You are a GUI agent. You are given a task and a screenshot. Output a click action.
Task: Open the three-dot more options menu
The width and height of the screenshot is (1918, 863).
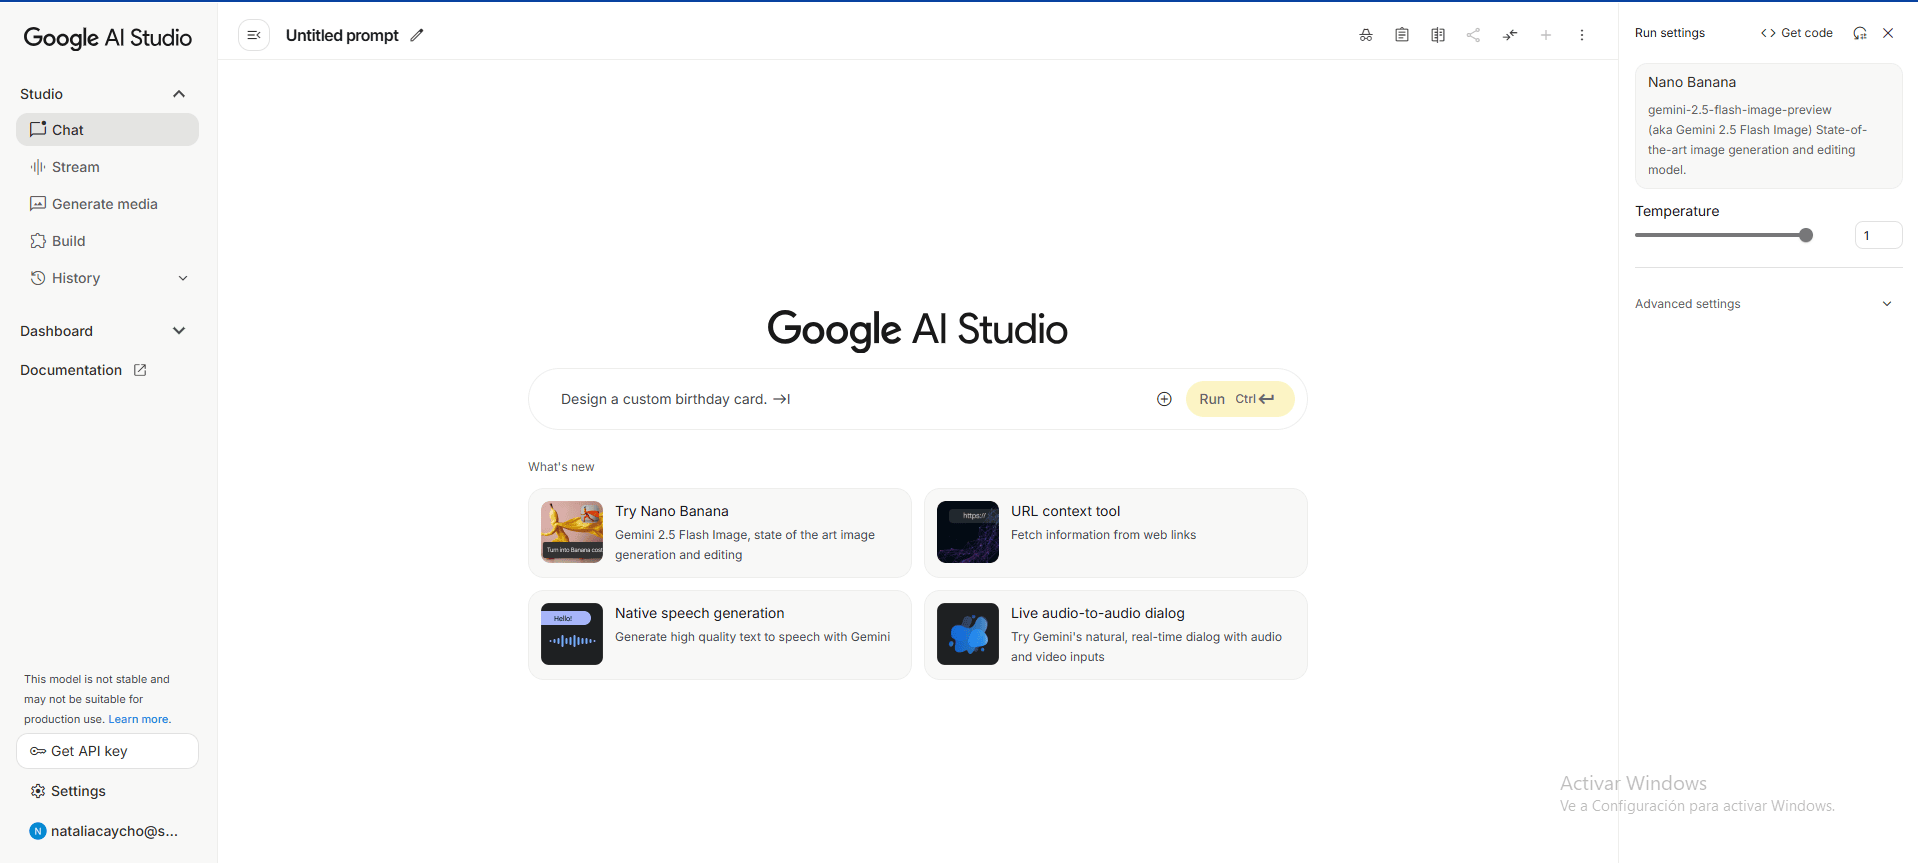tap(1582, 35)
